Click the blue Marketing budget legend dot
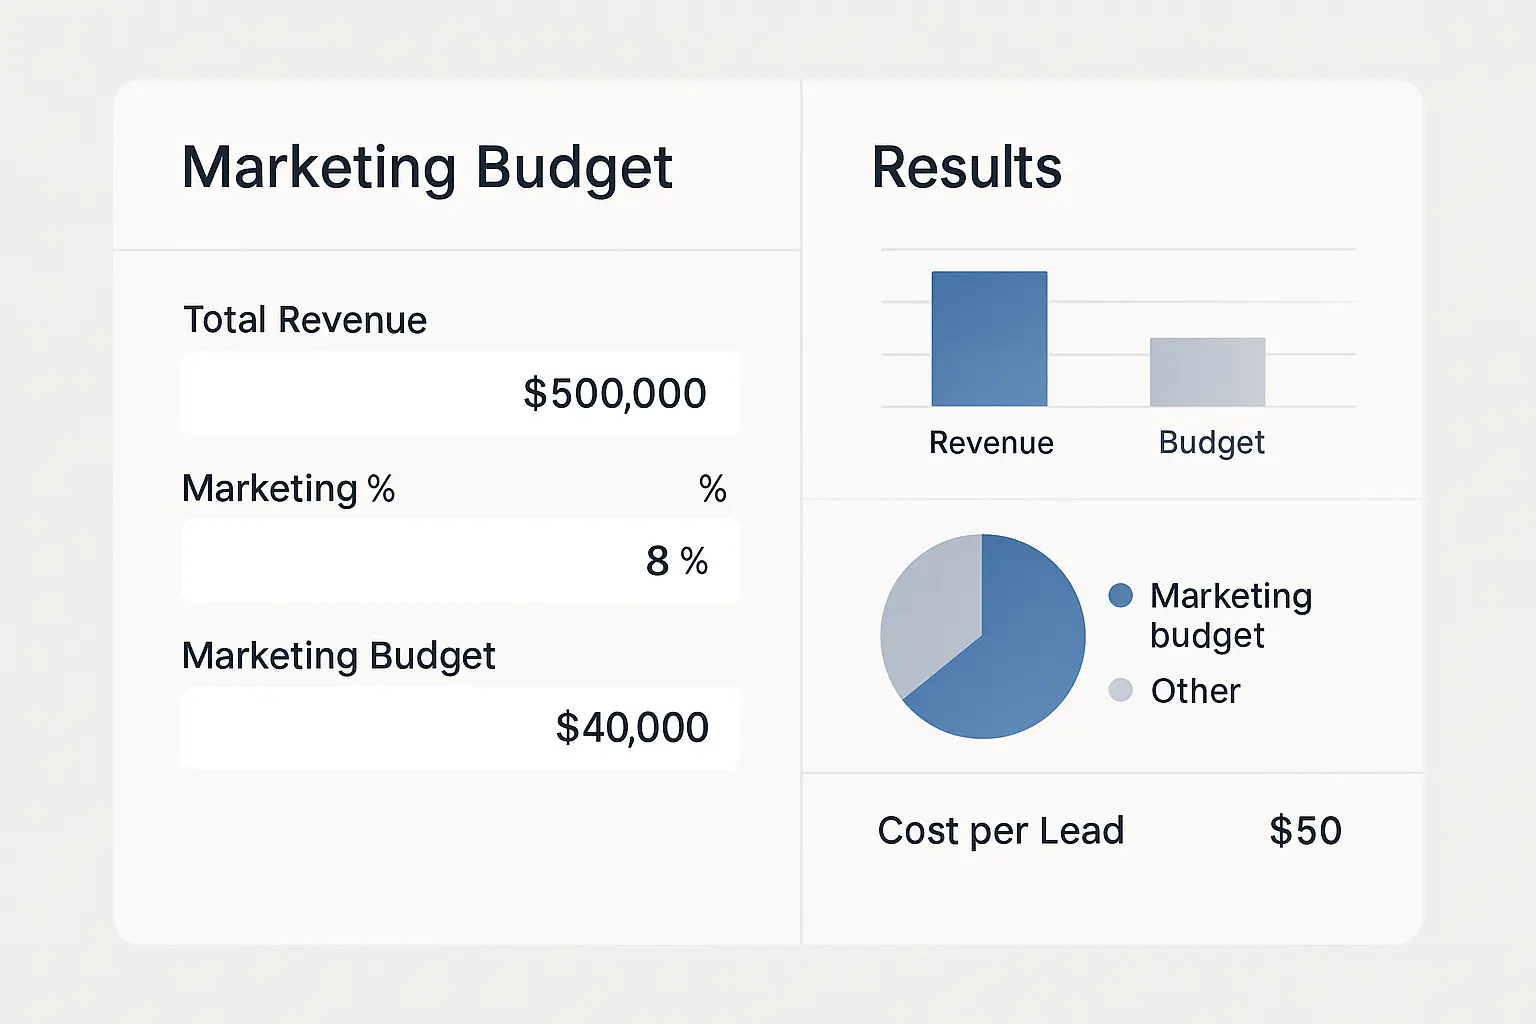This screenshot has height=1024, width=1536. tap(1121, 595)
